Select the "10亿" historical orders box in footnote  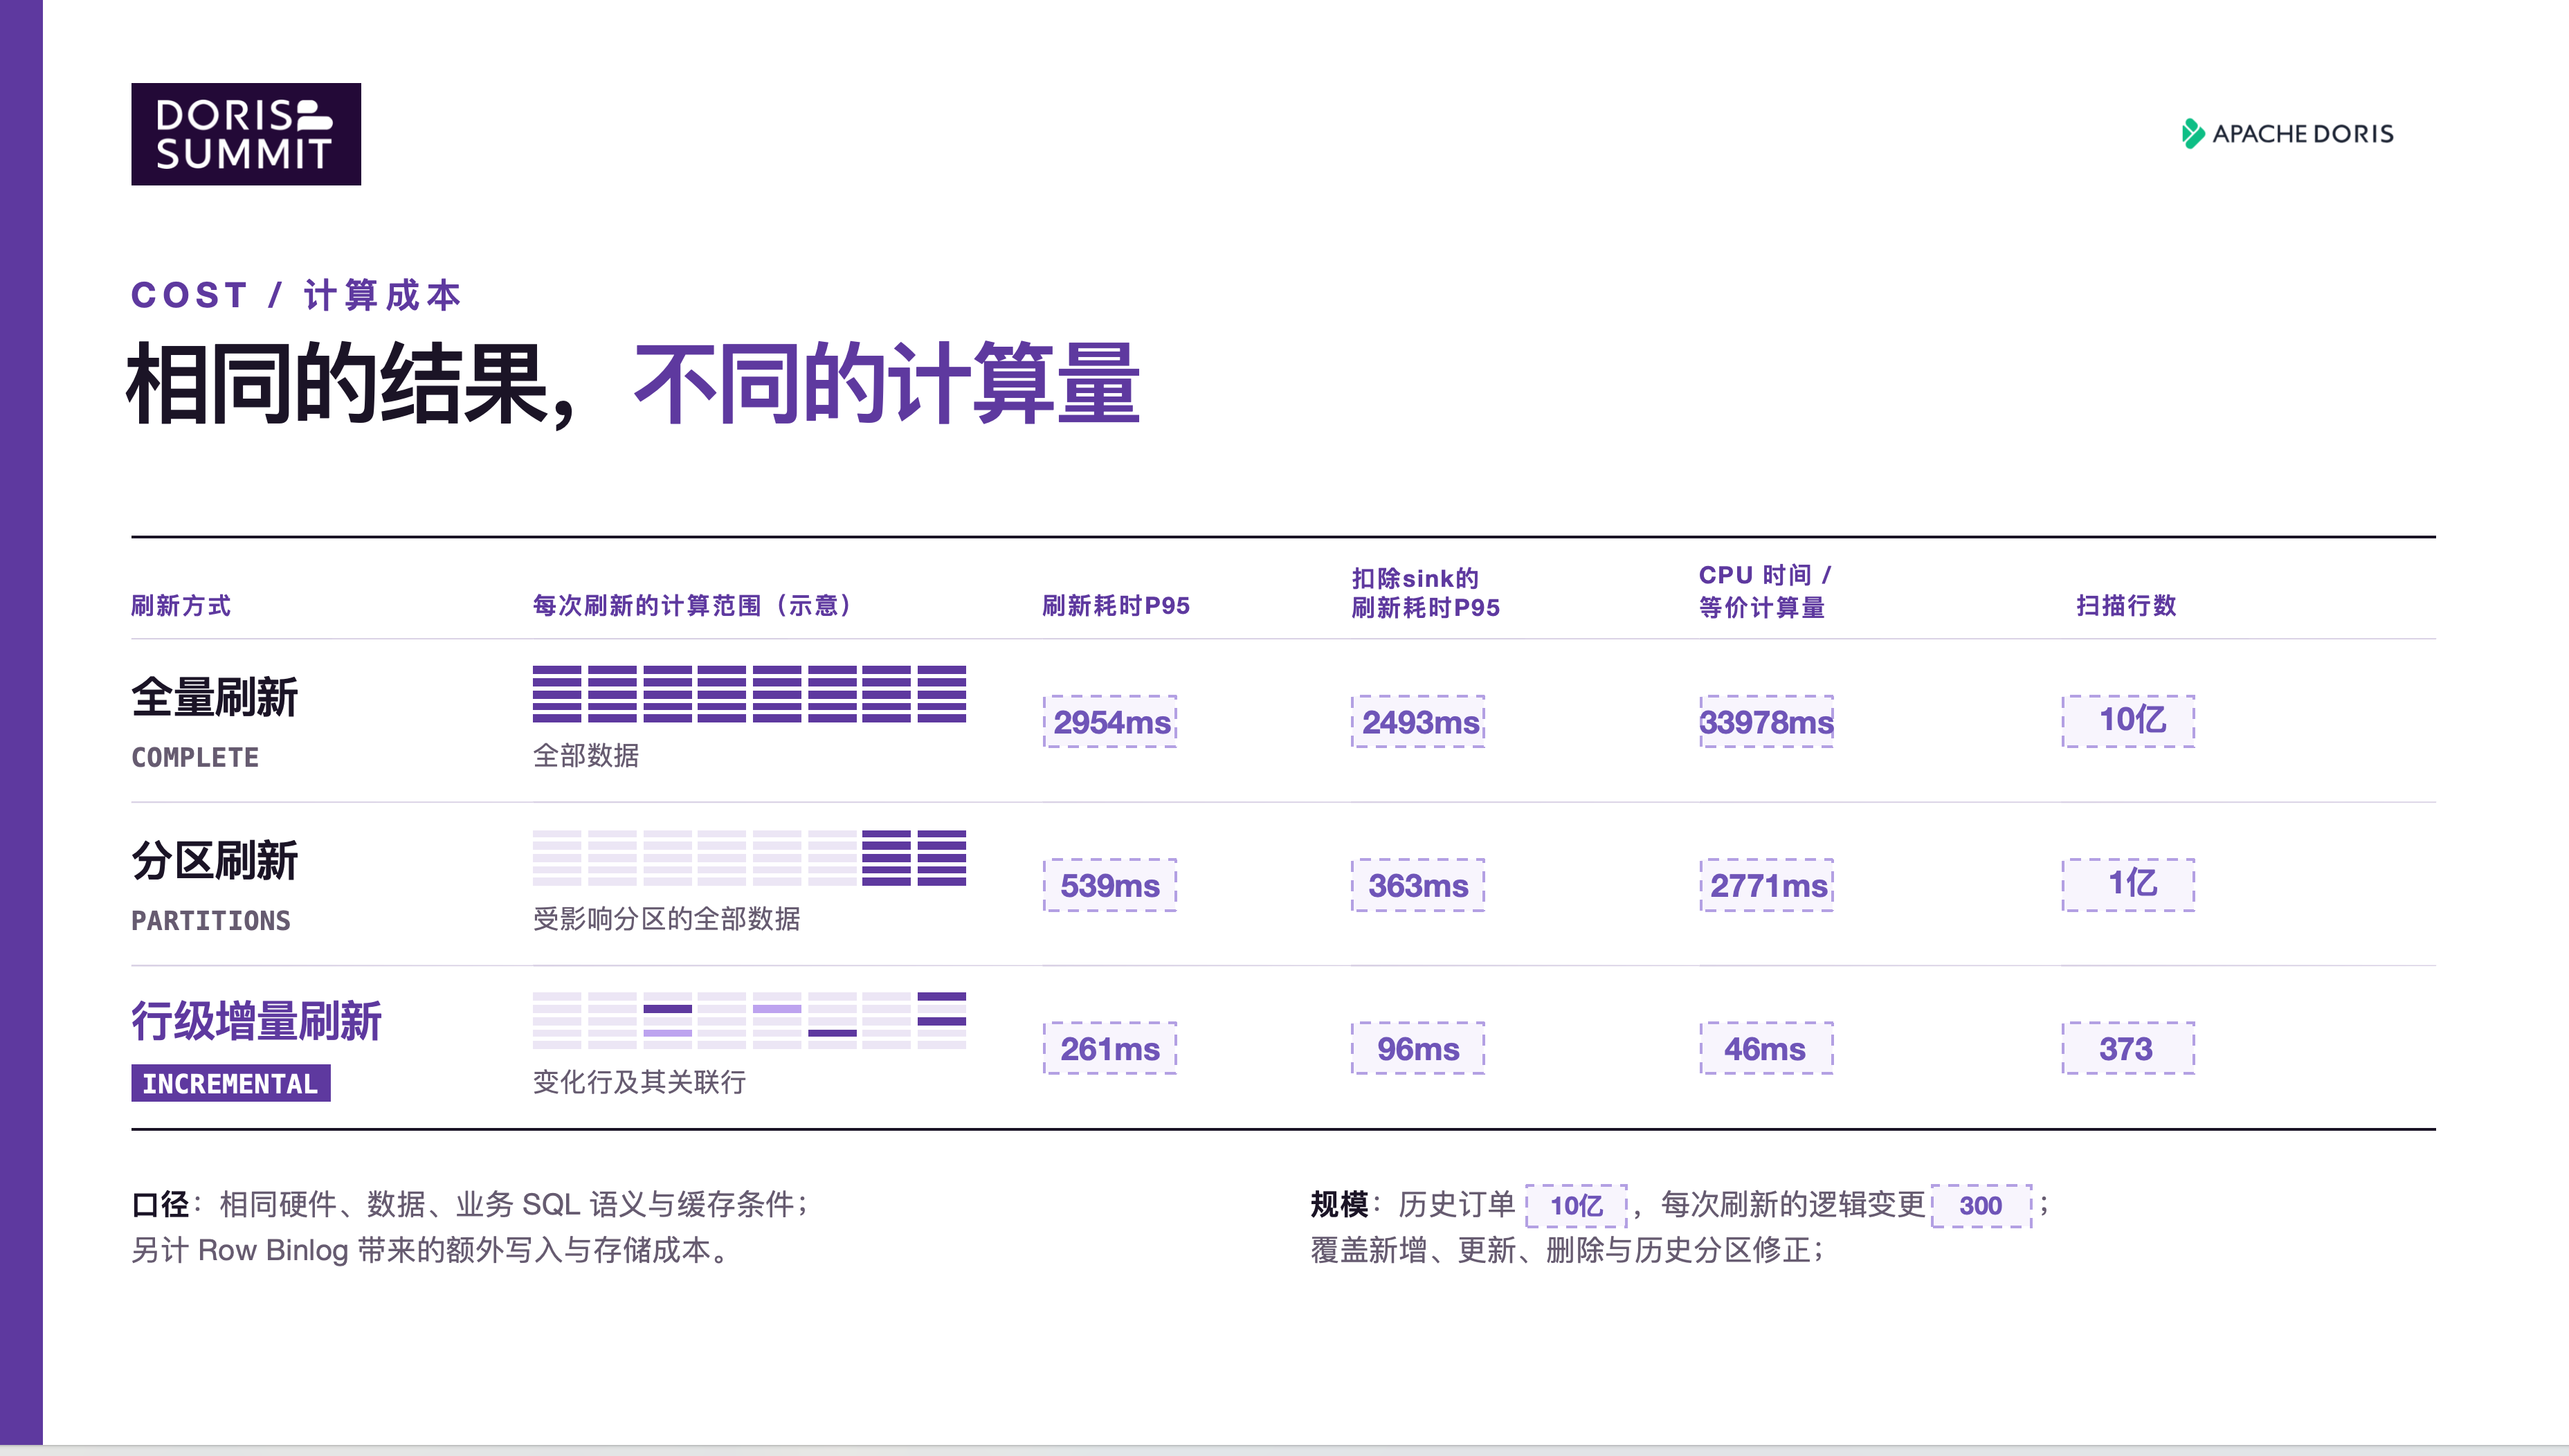click(1577, 1205)
